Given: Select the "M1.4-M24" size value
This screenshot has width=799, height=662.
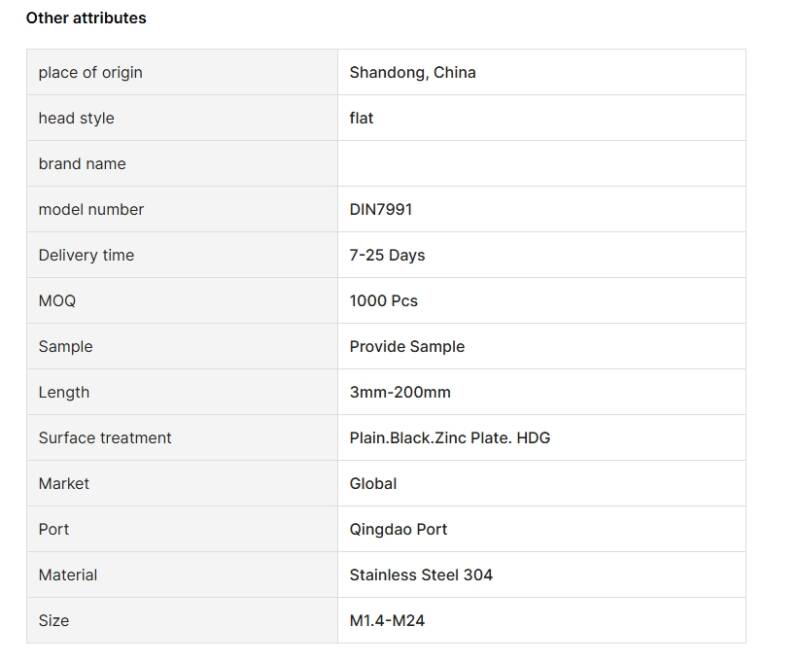Looking at the screenshot, I should click(387, 620).
